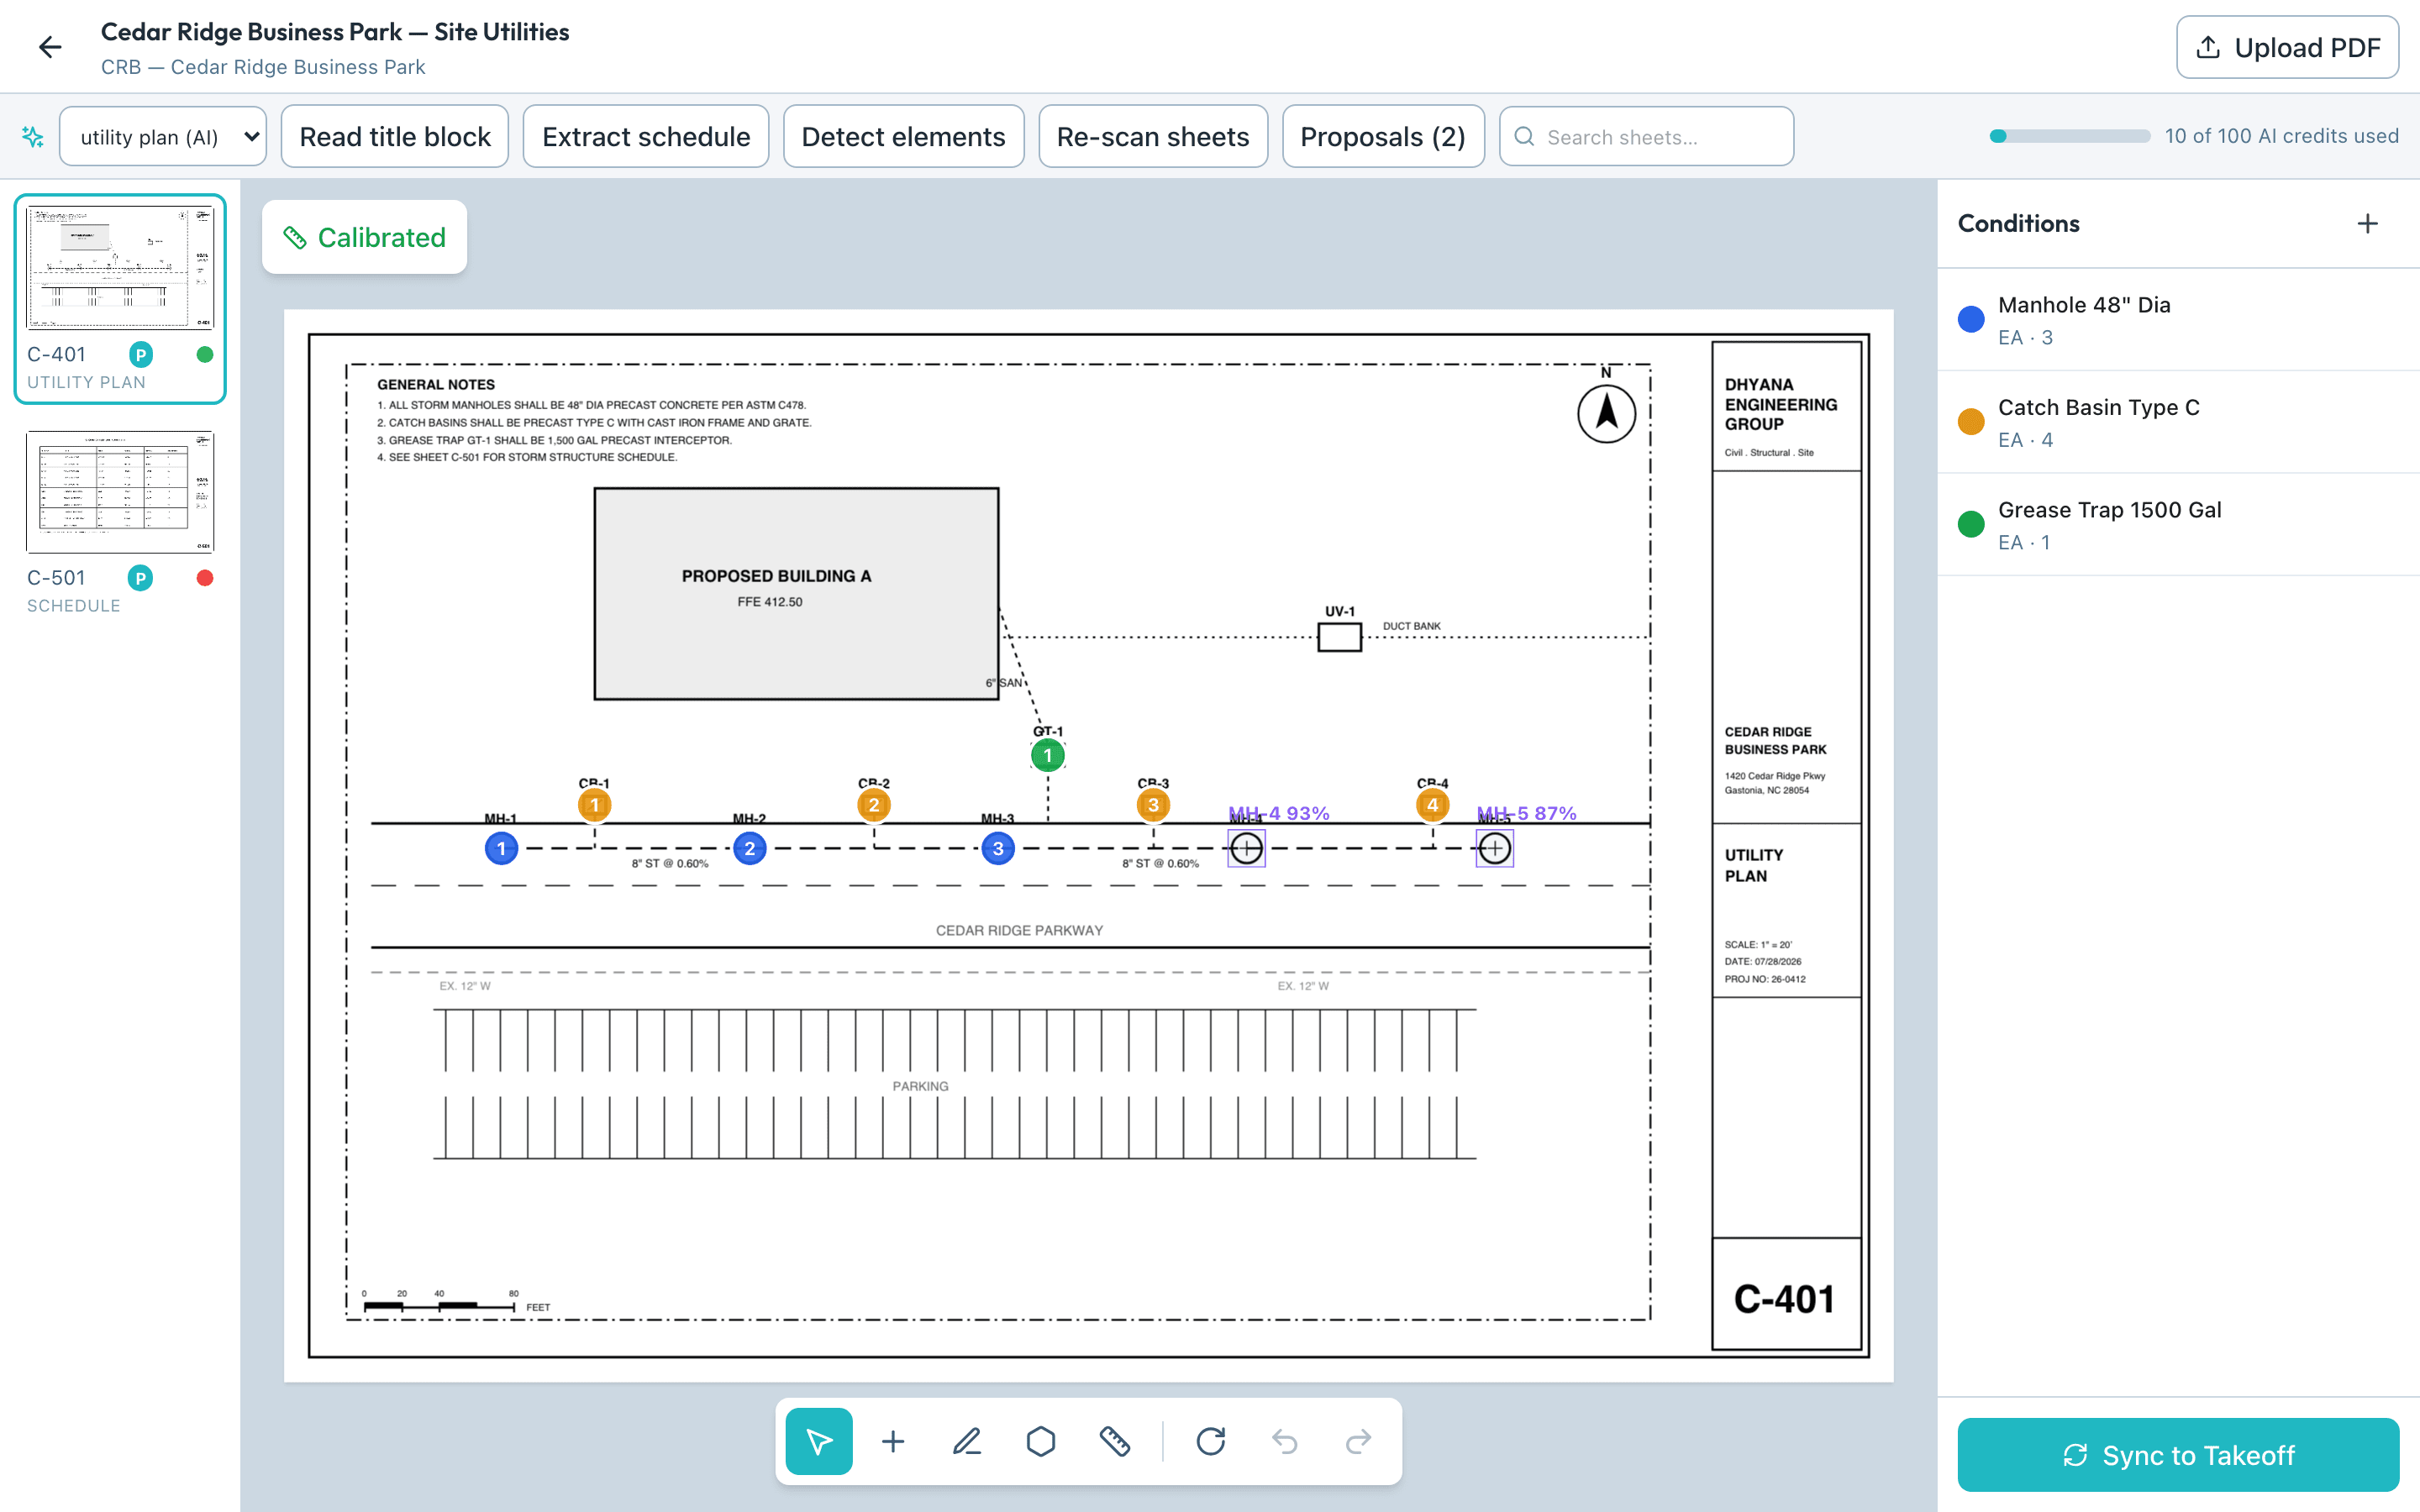Choose the ruler measure tool
The height and width of the screenshot is (1512, 2420).
click(1115, 1441)
